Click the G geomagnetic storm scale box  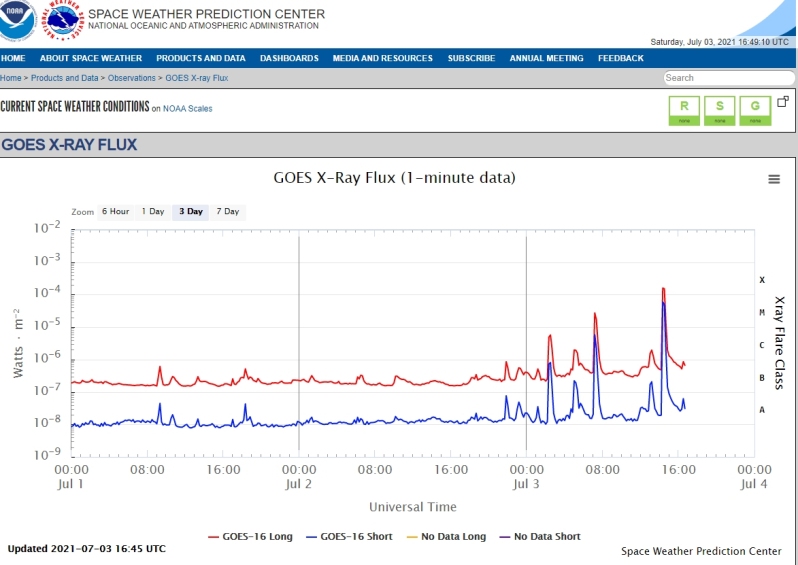coord(755,110)
